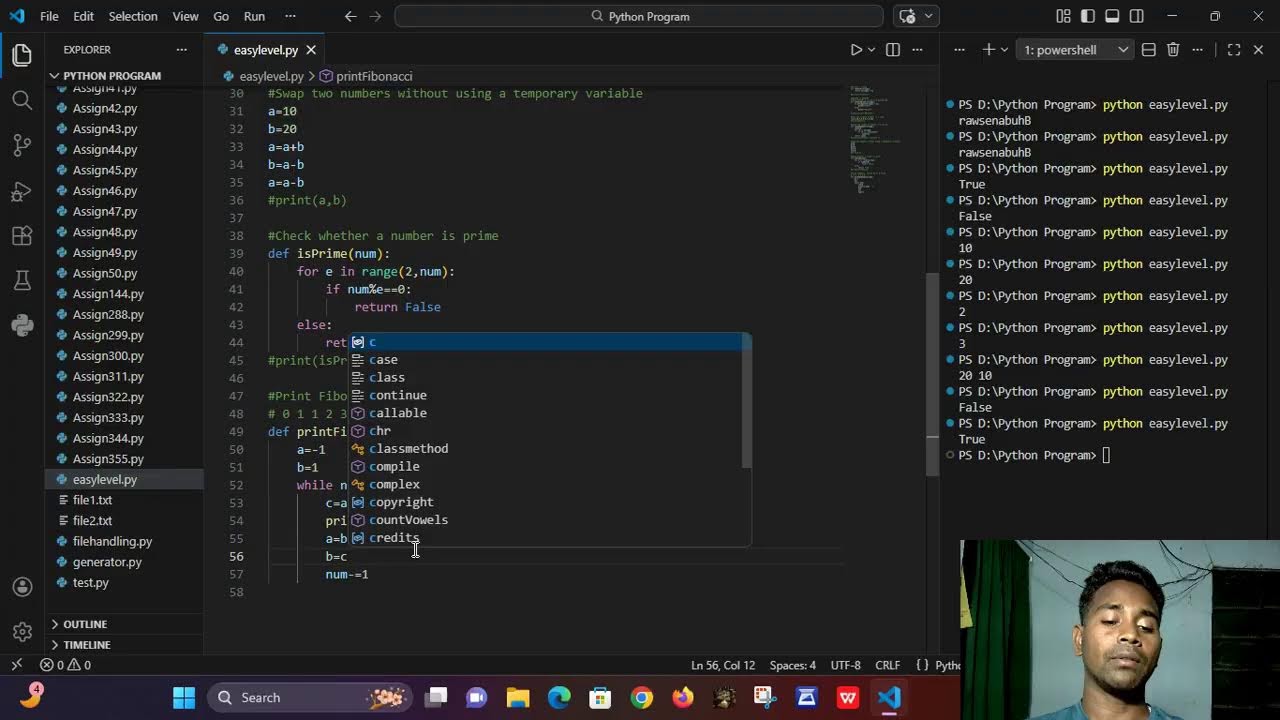
Task: Open the Selection menu
Action: coord(133,16)
